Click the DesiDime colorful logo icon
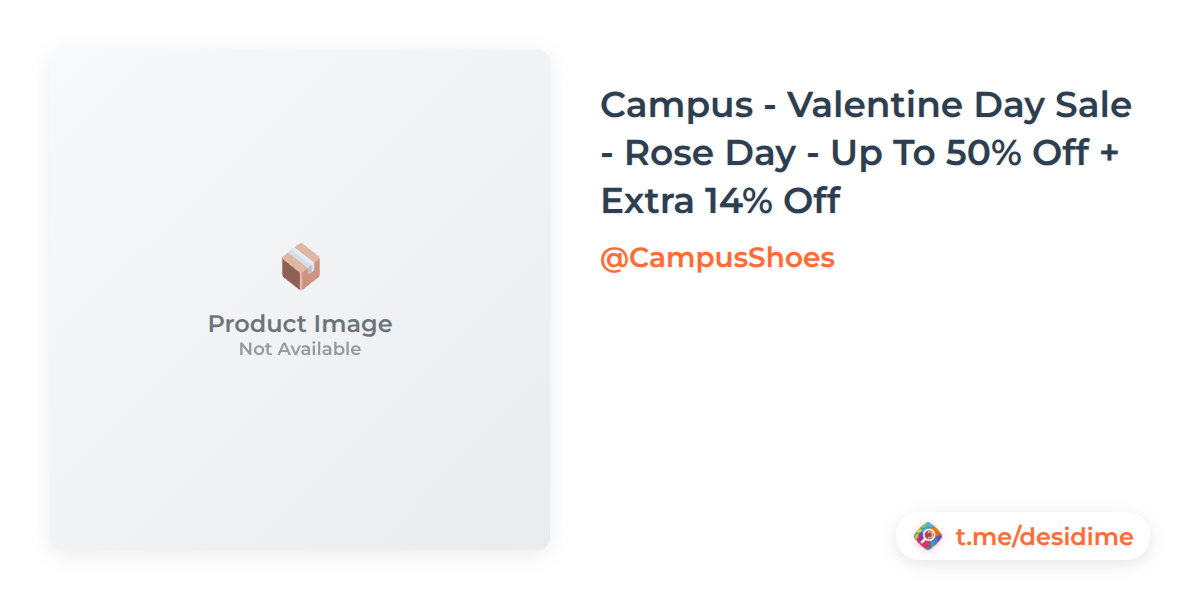Image resolution: width=1200 pixels, height=600 pixels. 928,537
